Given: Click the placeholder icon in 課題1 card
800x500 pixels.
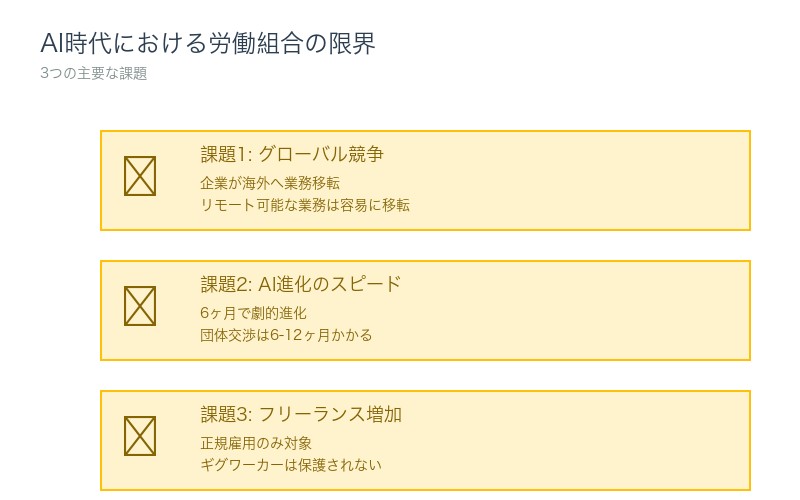Looking at the screenshot, I should (x=140, y=176).
